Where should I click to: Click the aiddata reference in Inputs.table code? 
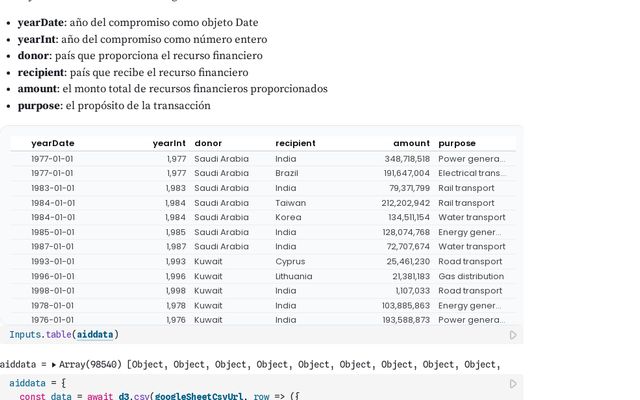coord(95,335)
